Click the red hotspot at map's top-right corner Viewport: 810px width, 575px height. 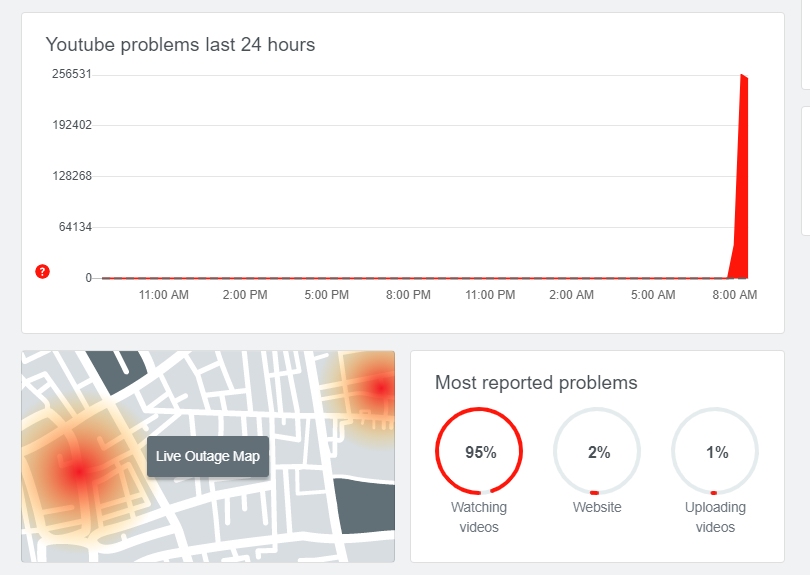(x=380, y=386)
